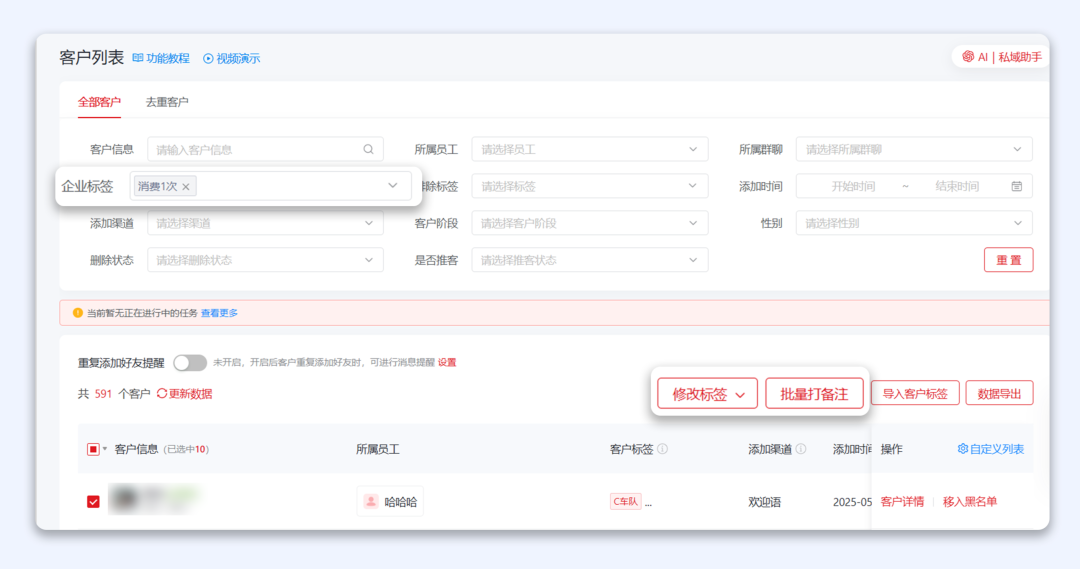The image size is (1080, 569).
Task: Remove the 消费1次 tag with its x
Action: click(x=186, y=186)
